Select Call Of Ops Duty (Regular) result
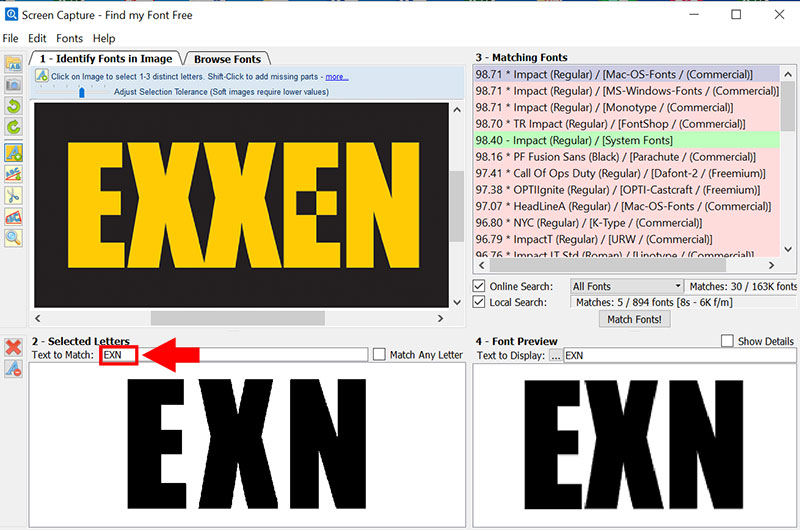 tap(627, 173)
